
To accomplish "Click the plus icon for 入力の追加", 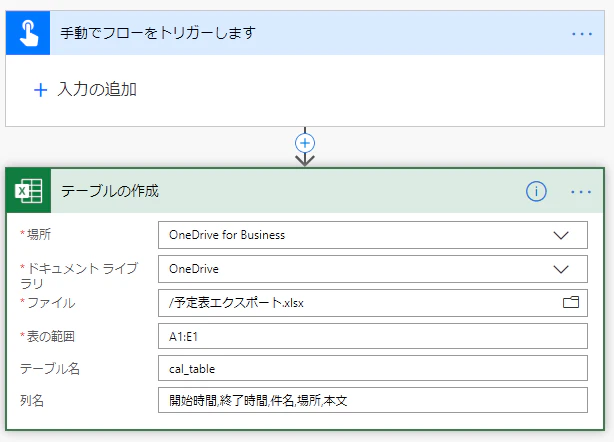I will point(40,90).
